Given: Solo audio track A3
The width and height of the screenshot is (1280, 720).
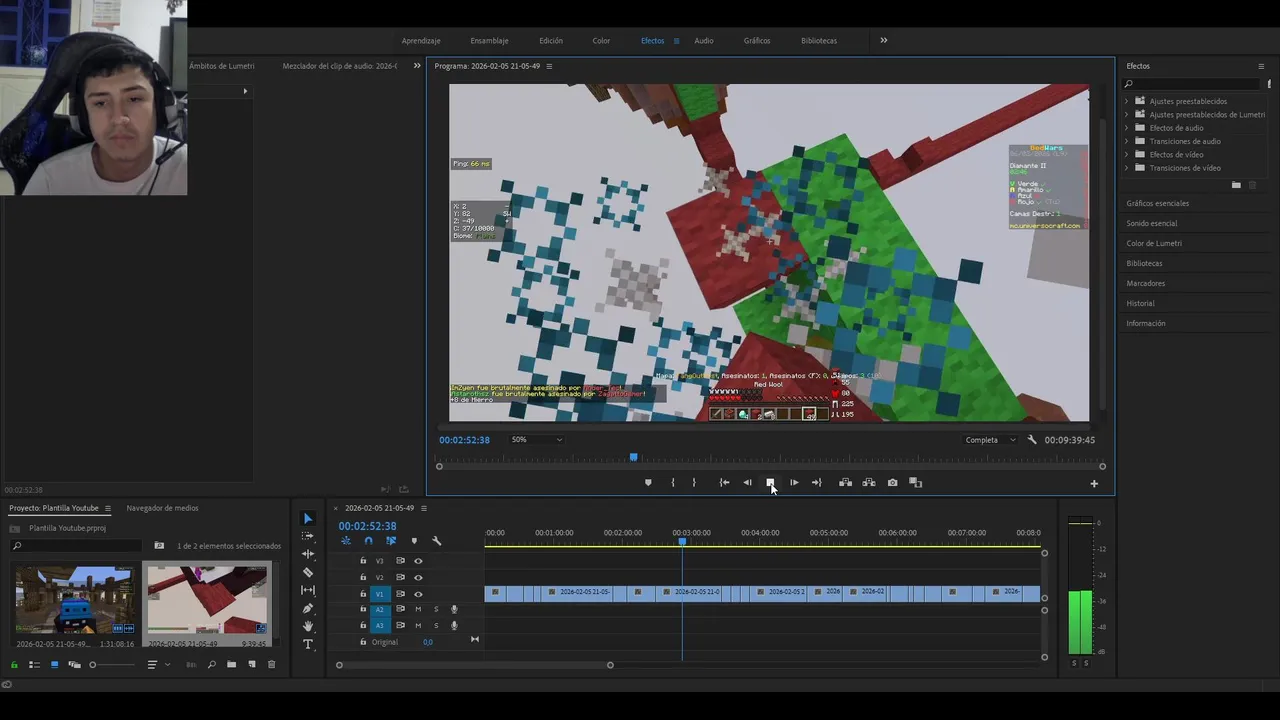Looking at the screenshot, I should point(436,625).
